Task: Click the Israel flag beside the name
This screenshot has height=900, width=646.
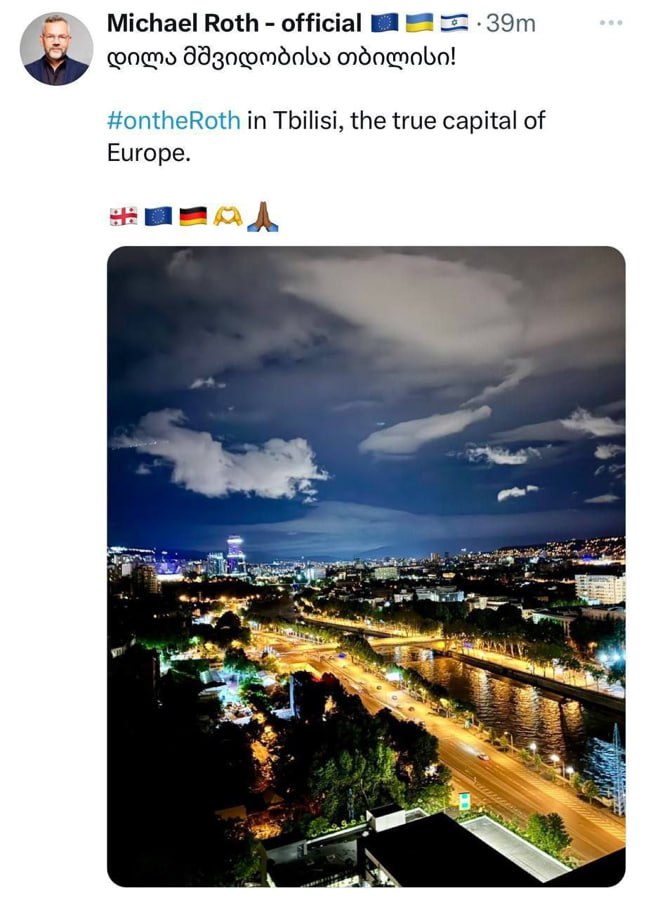Action: click(453, 22)
